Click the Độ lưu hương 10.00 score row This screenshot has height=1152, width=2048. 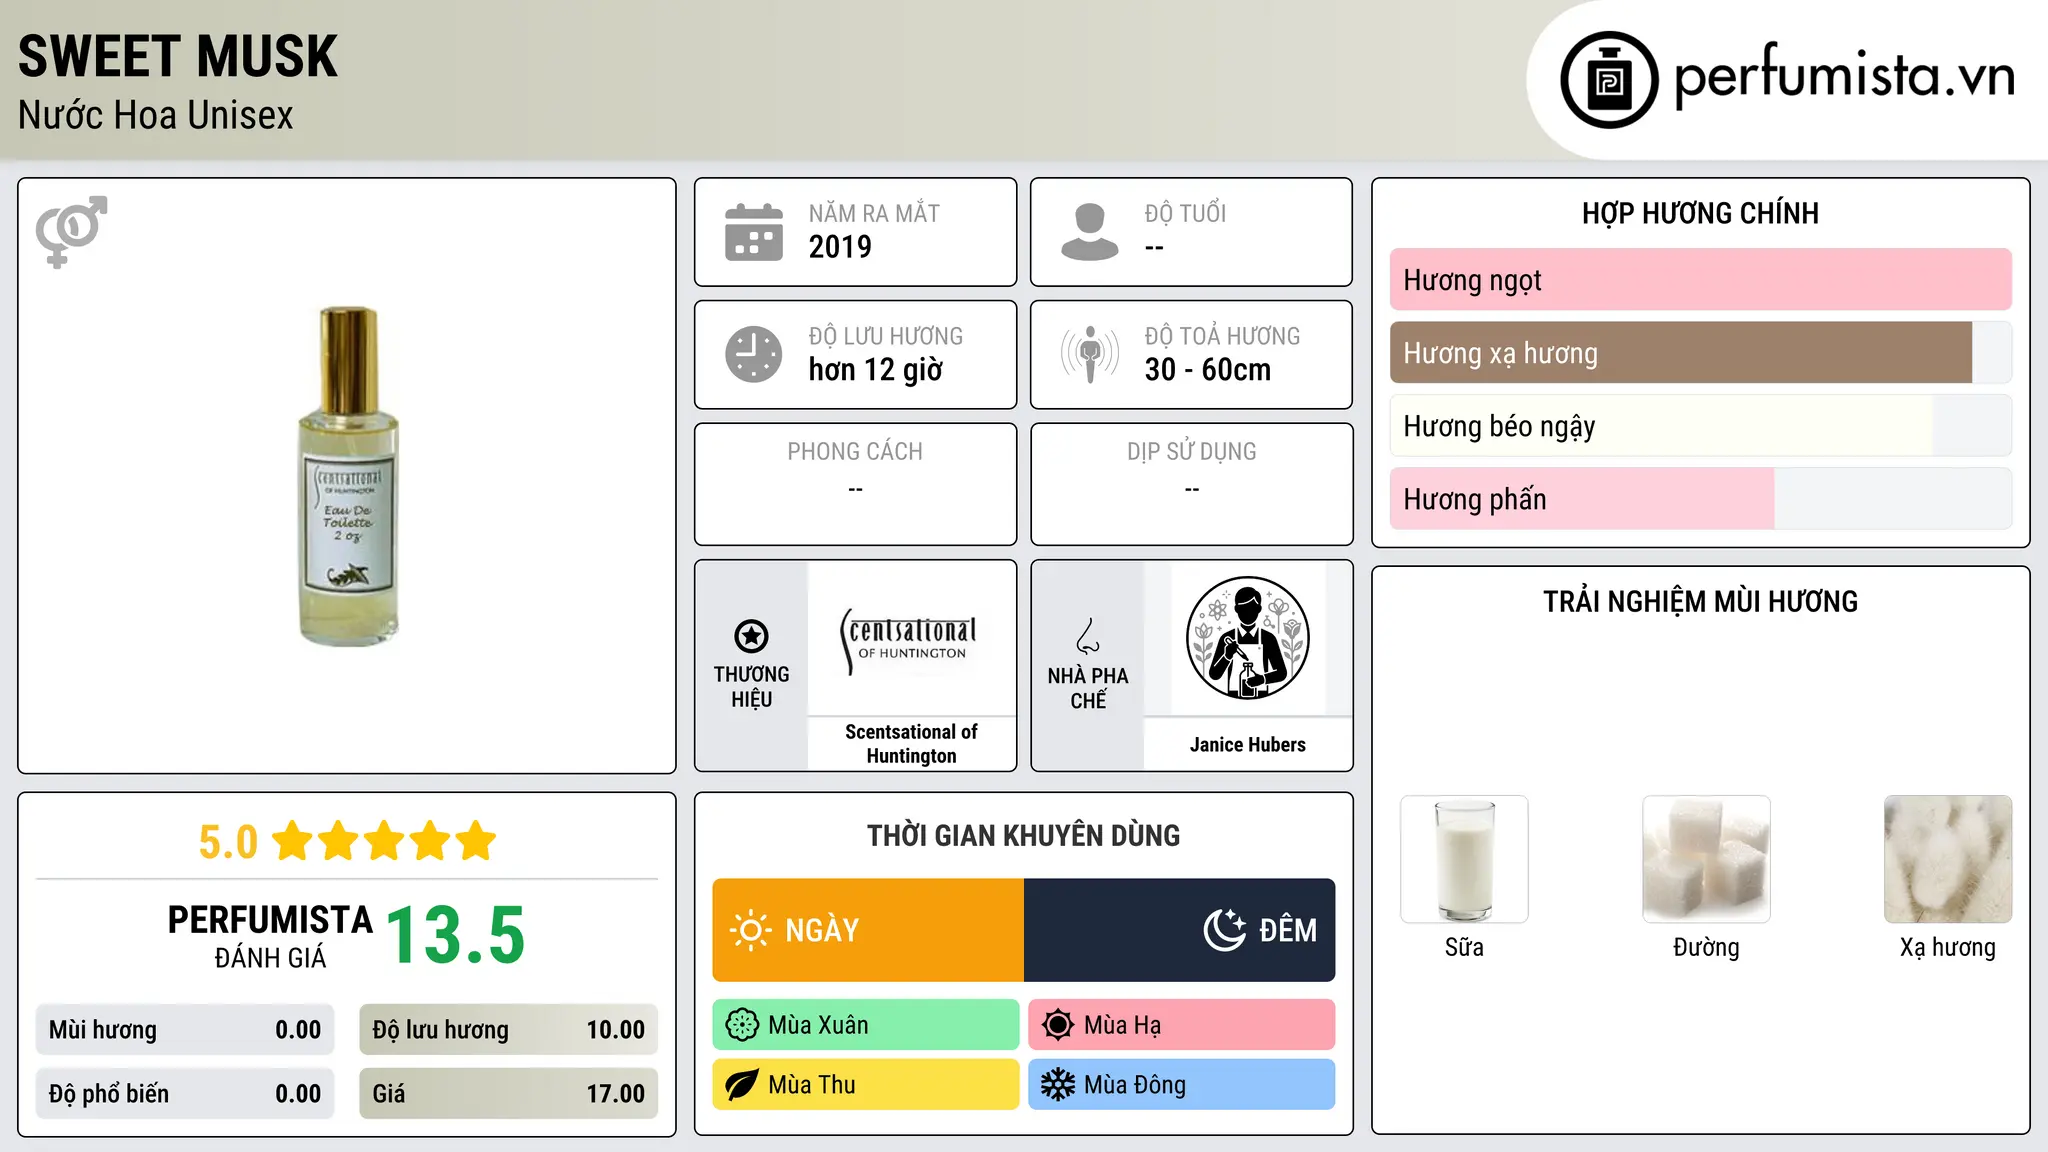point(509,1030)
